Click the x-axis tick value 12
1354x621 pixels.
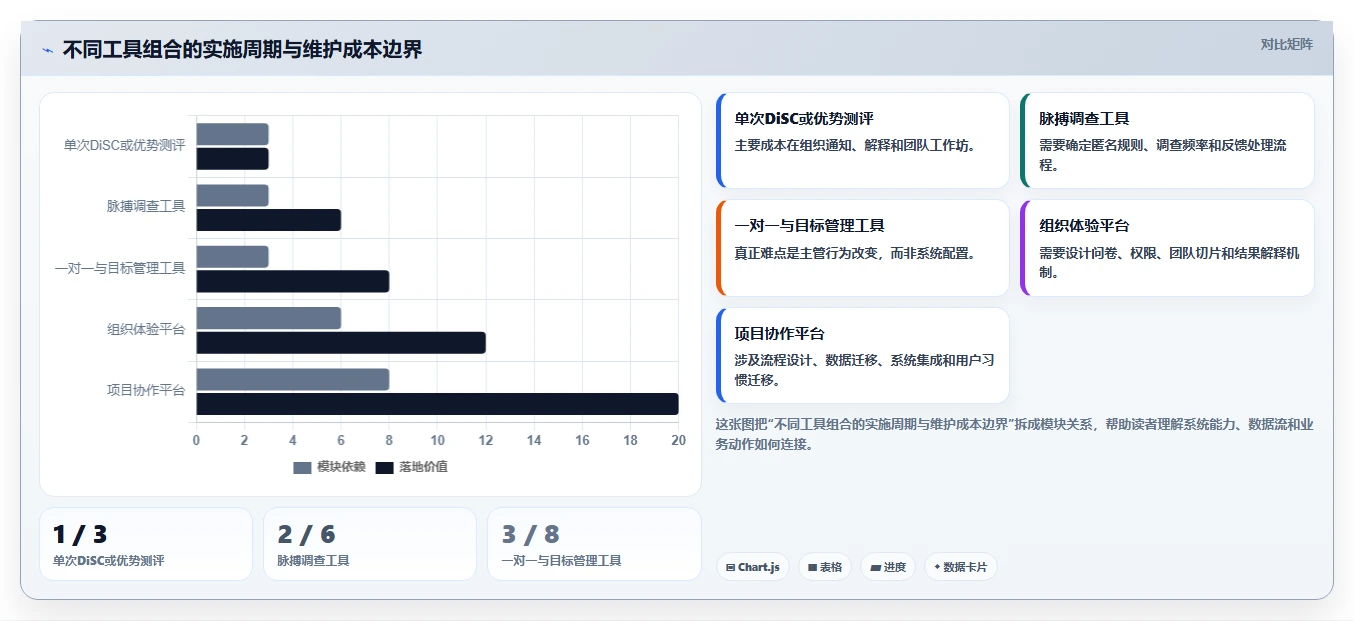tap(485, 440)
